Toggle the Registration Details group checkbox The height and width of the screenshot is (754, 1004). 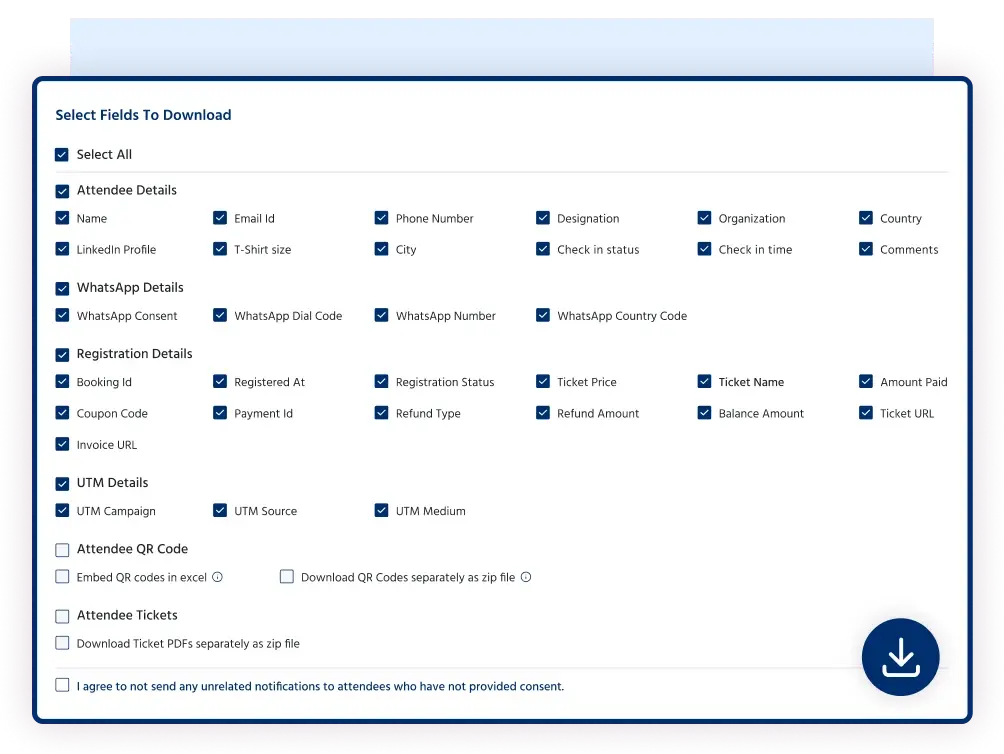[62, 354]
